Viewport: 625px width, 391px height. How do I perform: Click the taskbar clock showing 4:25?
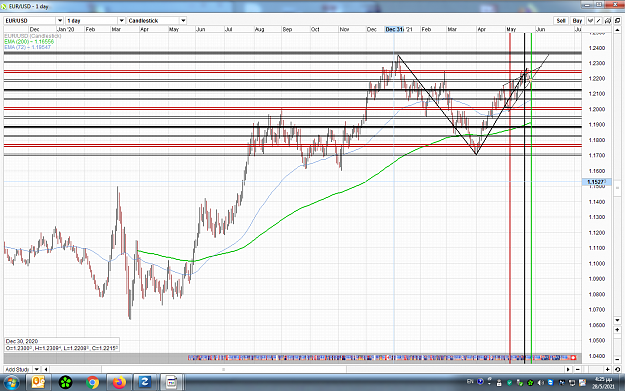(603, 383)
